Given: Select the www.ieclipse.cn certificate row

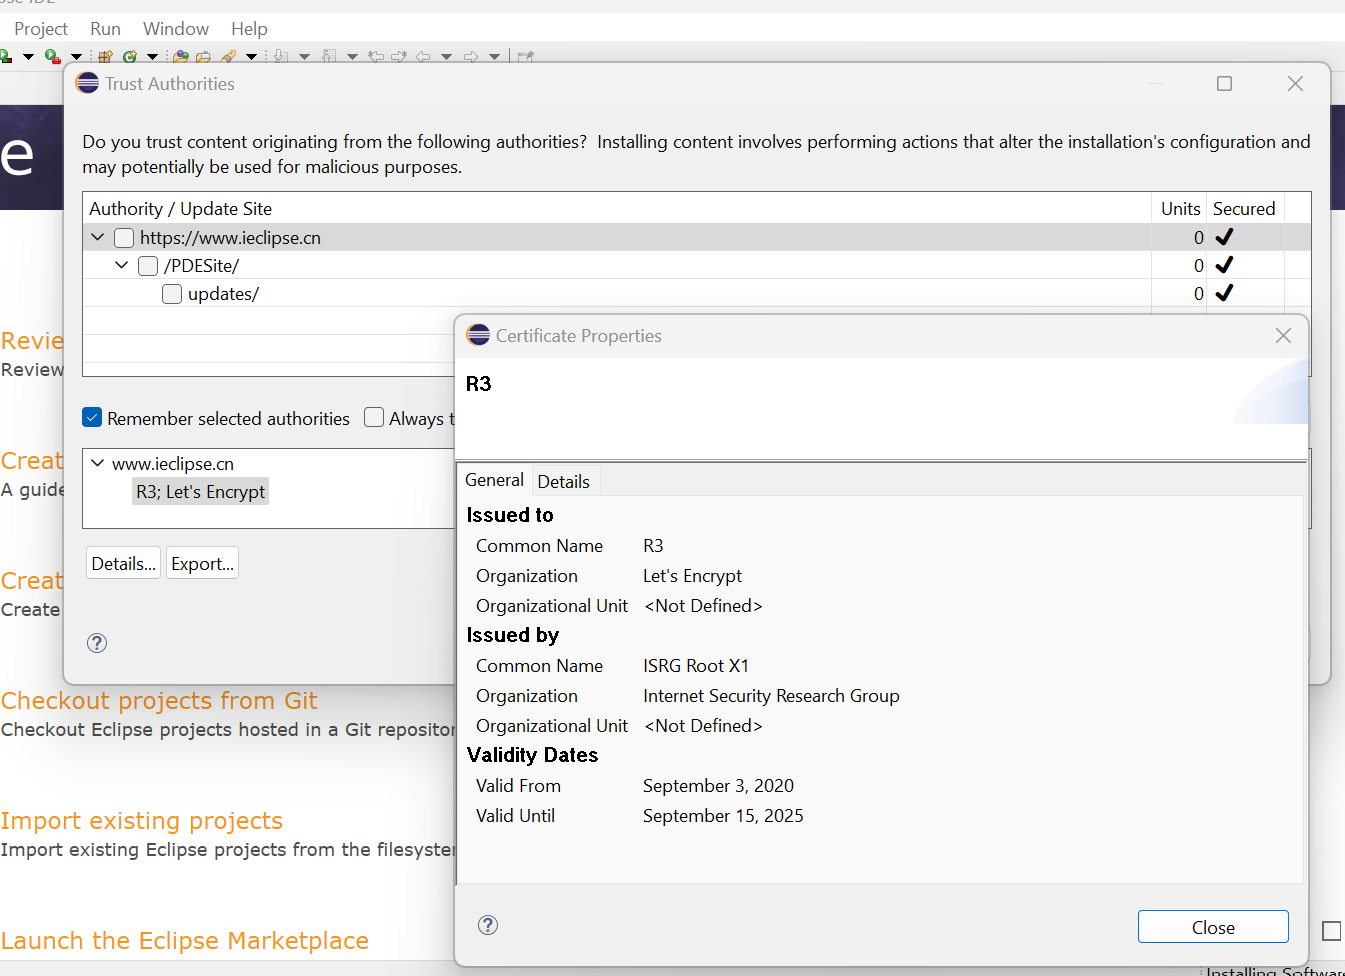Looking at the screenshot, I should tap(173, 464).
